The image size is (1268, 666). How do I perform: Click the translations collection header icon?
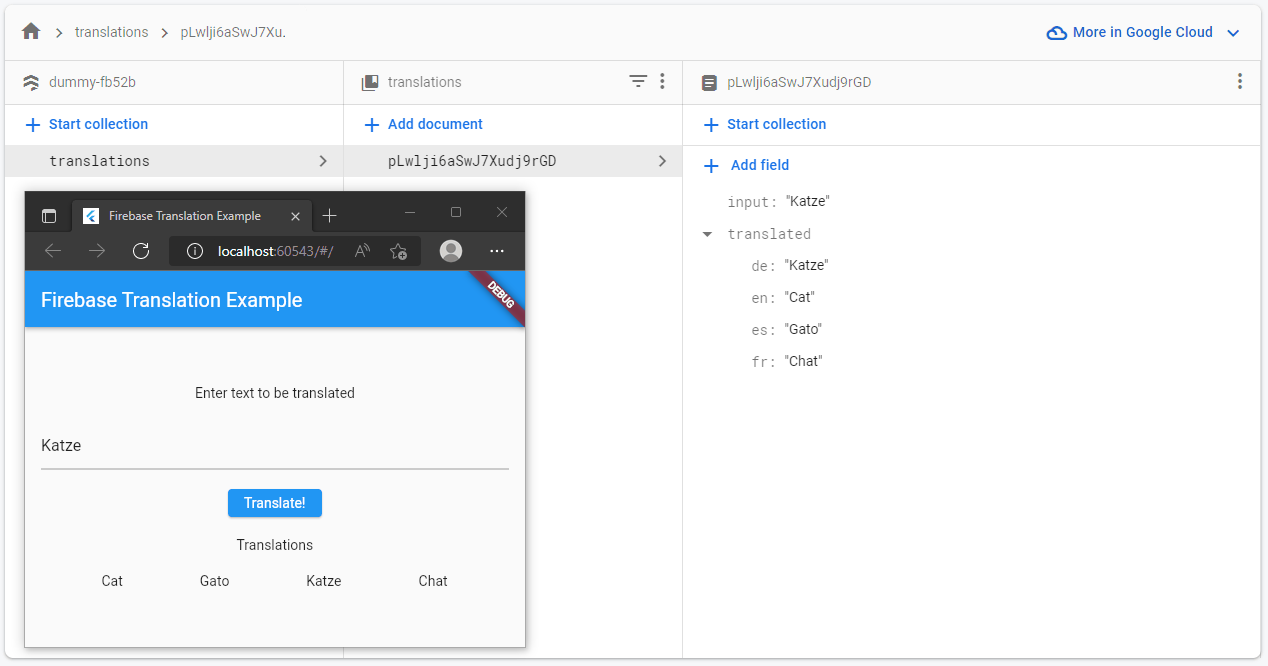[370, 82]
